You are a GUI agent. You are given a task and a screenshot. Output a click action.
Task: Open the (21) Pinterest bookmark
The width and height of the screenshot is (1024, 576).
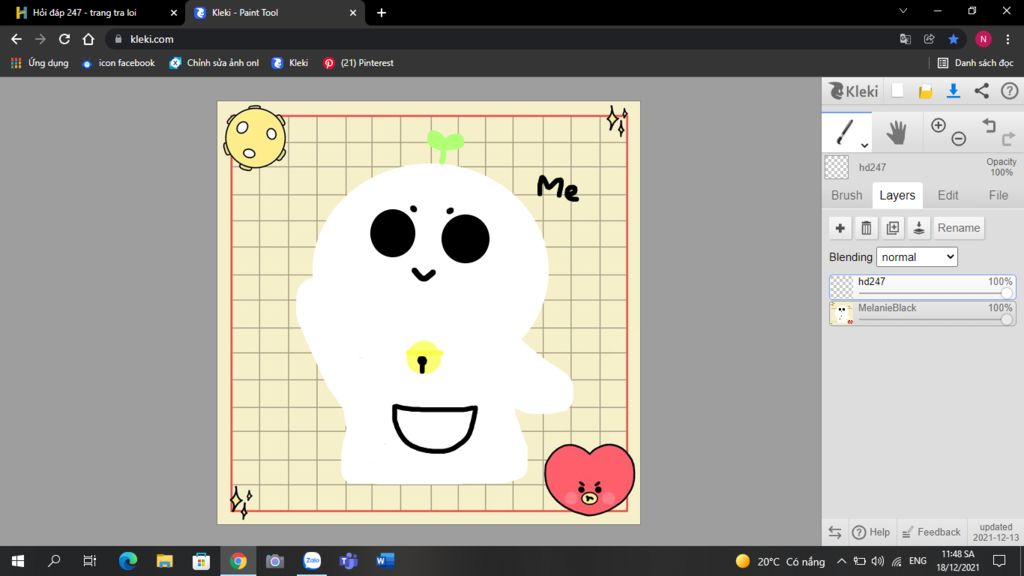[358, 63]
